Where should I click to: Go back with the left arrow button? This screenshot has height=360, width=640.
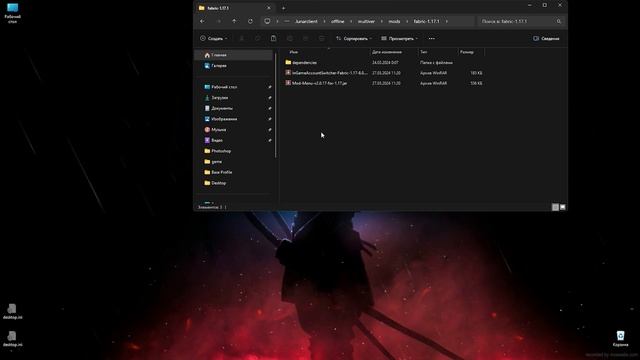[202, 21]
